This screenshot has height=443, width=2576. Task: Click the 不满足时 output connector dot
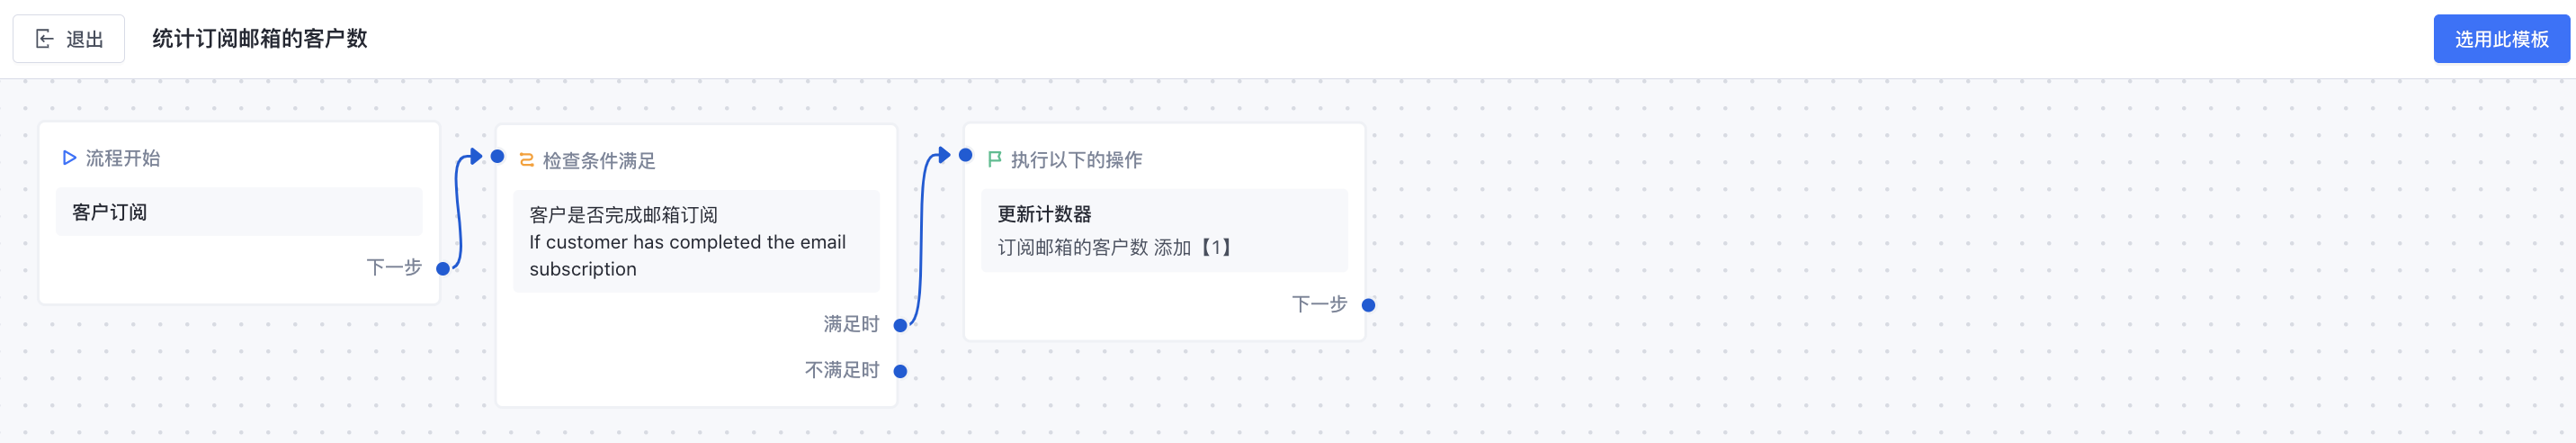900,371
